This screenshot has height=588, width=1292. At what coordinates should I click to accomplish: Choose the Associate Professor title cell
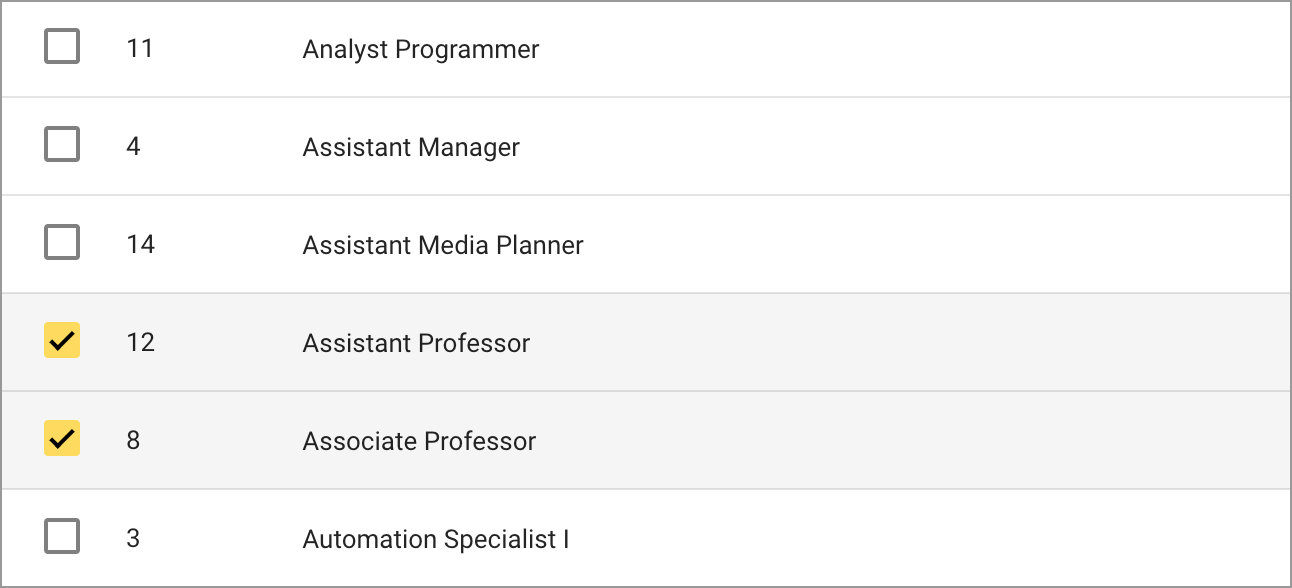click(x=419, y=441)
